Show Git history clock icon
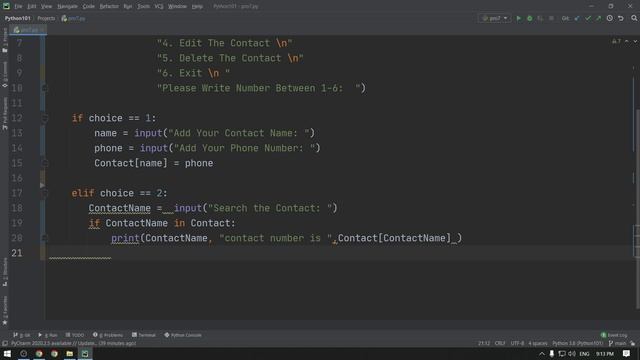640x360 pixels. (609, 18)
